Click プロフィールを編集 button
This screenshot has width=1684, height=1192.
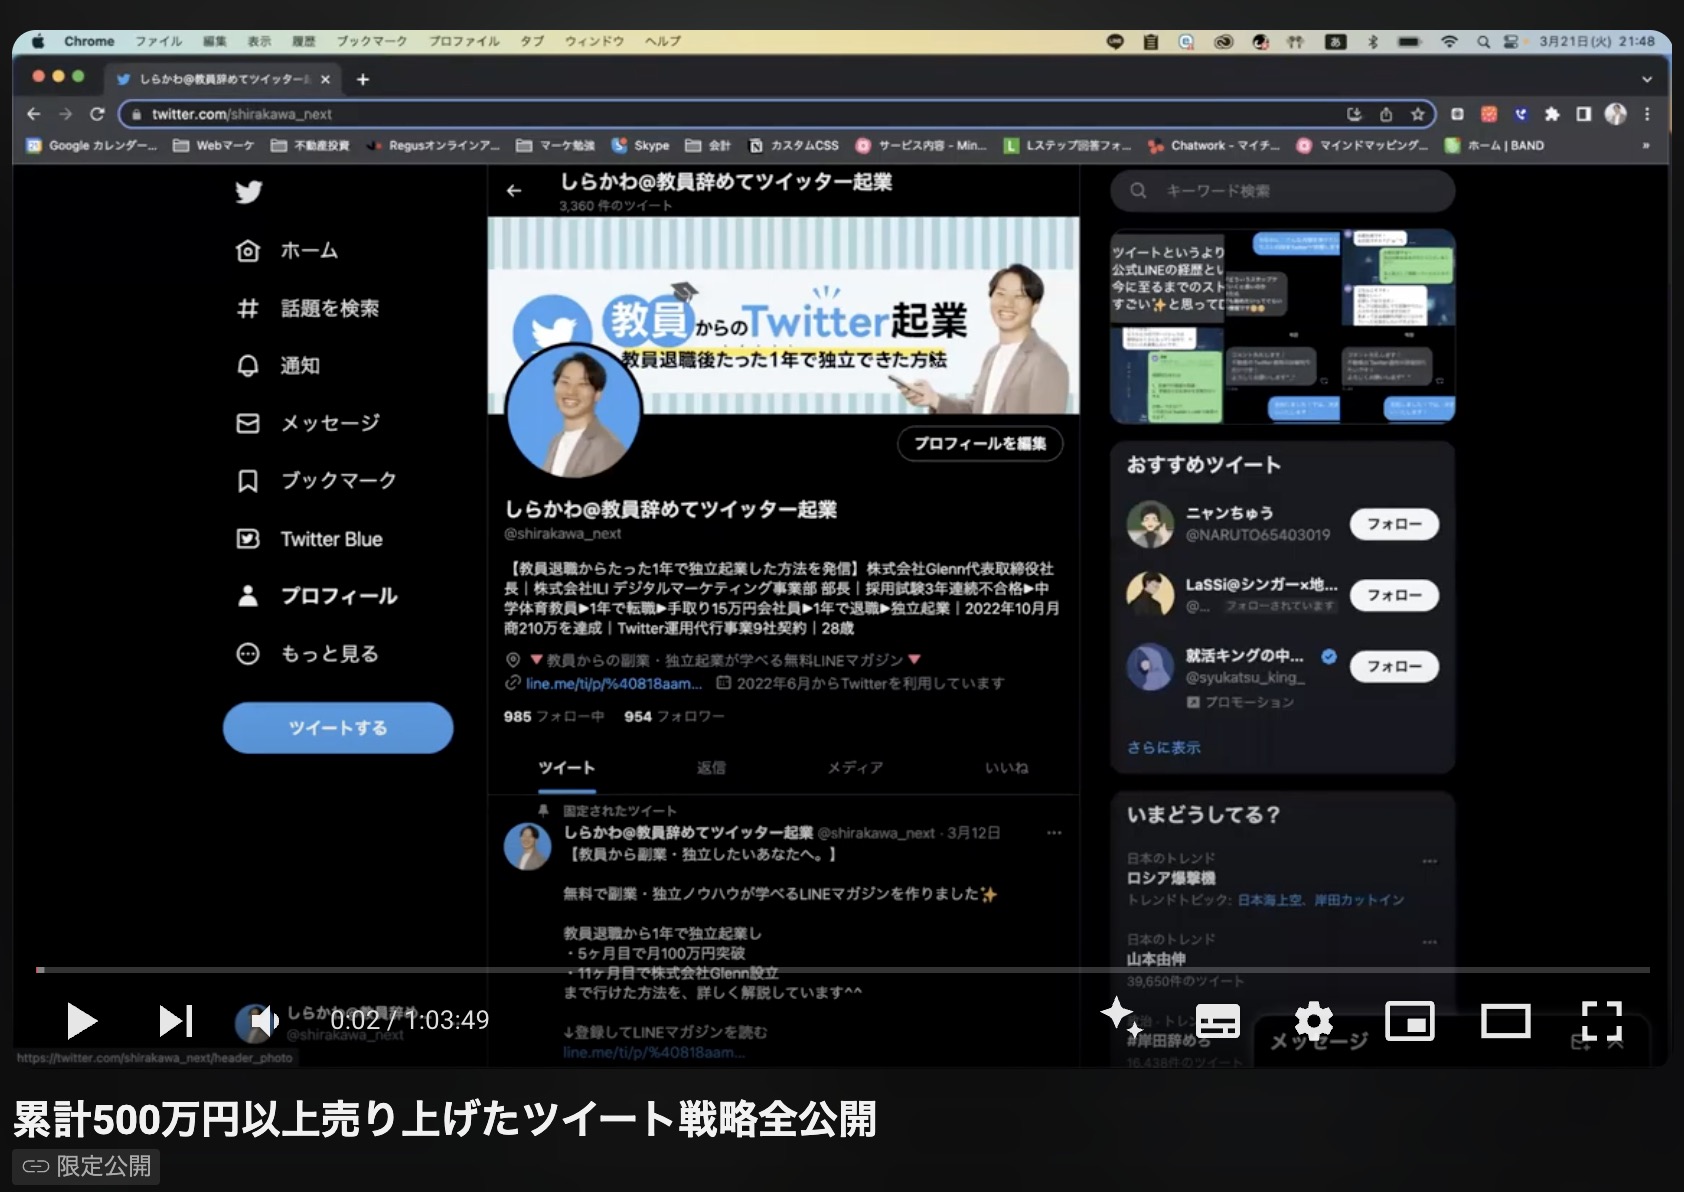[x=979, y=444]
